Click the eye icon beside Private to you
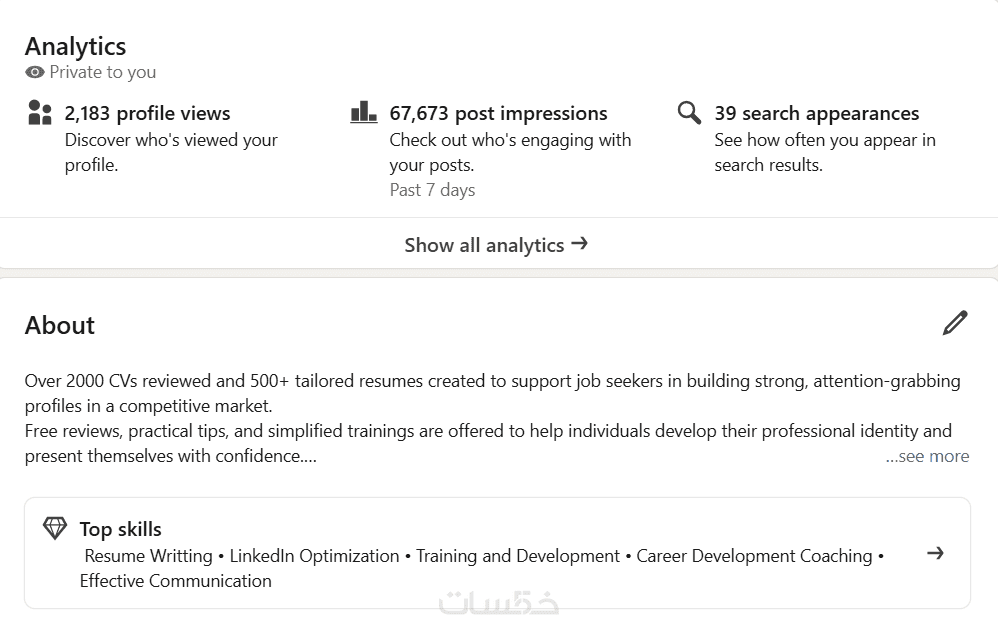This screenshot has width=998, height=628. (x=35, y=72)
